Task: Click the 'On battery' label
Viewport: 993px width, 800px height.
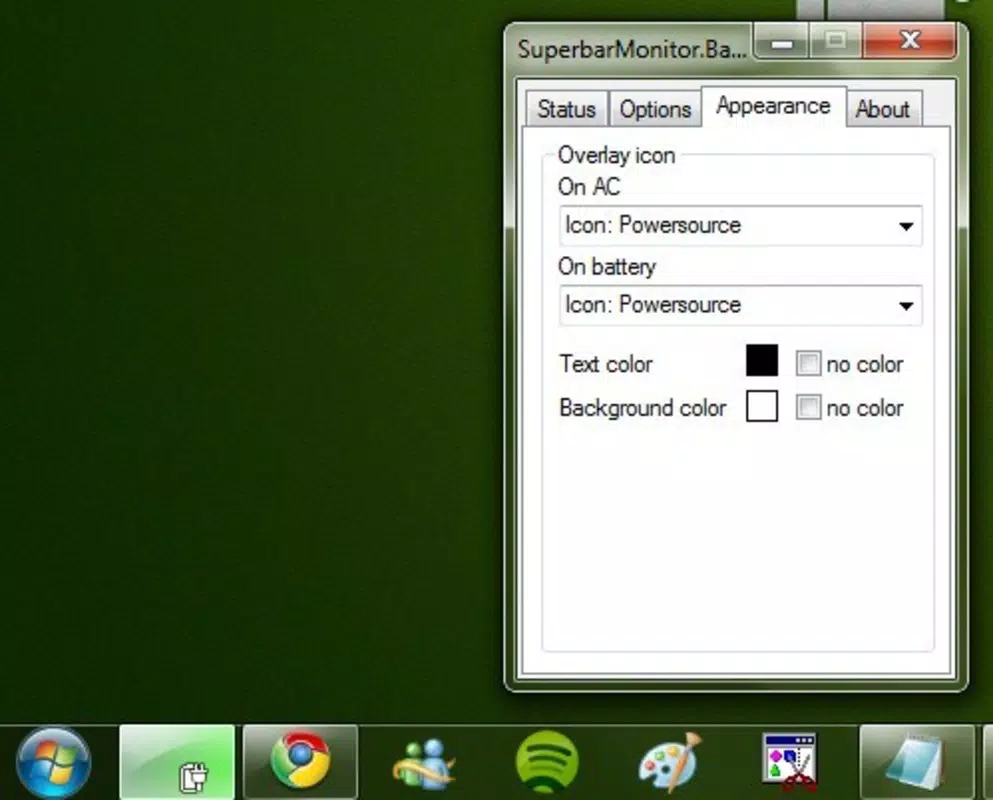Action: point(607,267)
